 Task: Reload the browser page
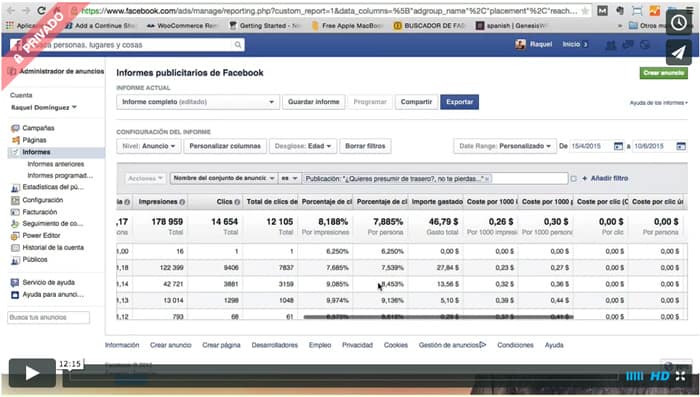(x=41, y=10)
